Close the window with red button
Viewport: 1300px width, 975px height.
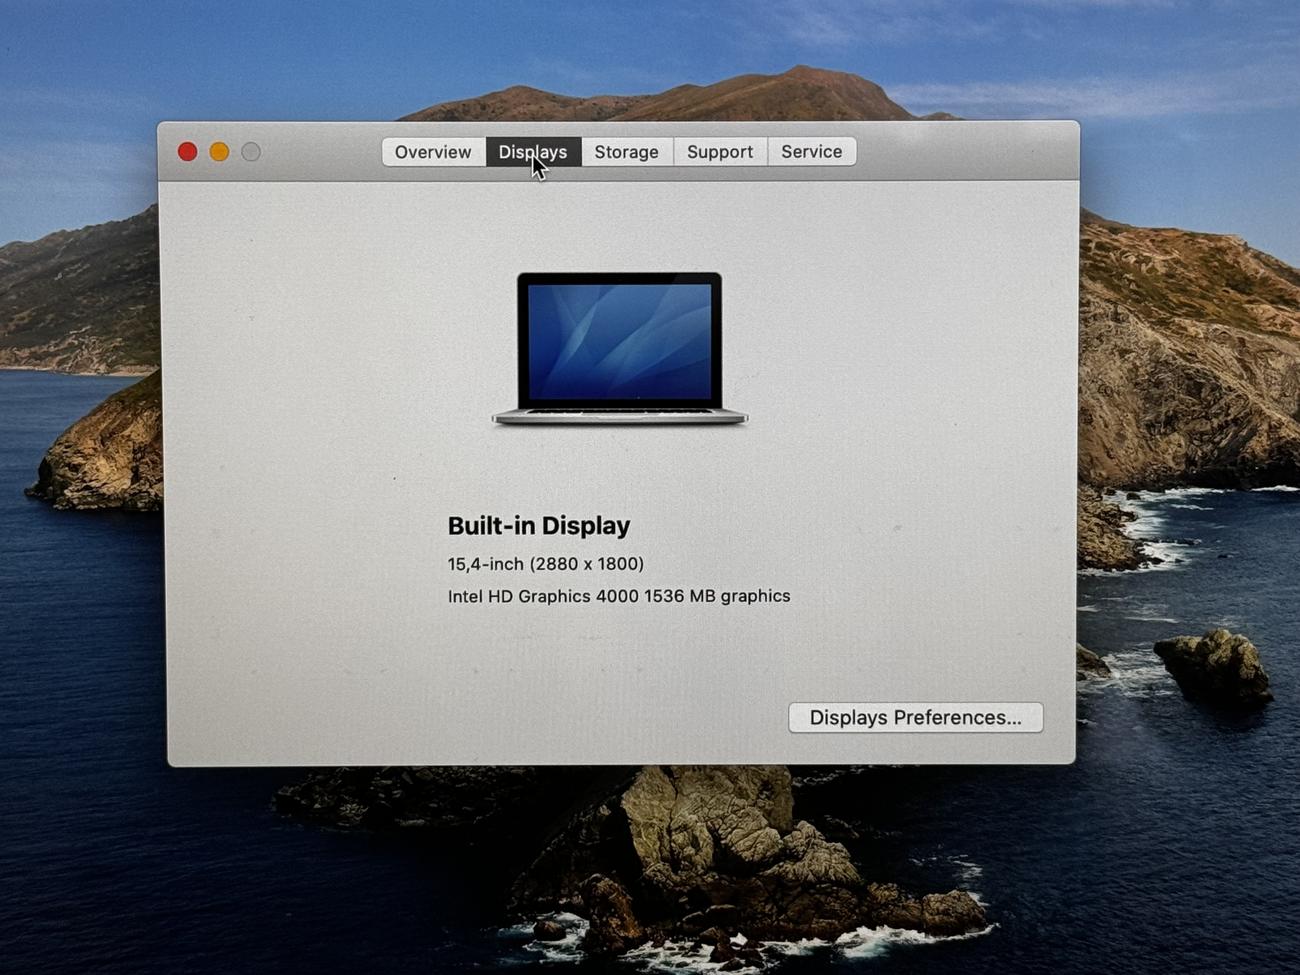point(187,152)
